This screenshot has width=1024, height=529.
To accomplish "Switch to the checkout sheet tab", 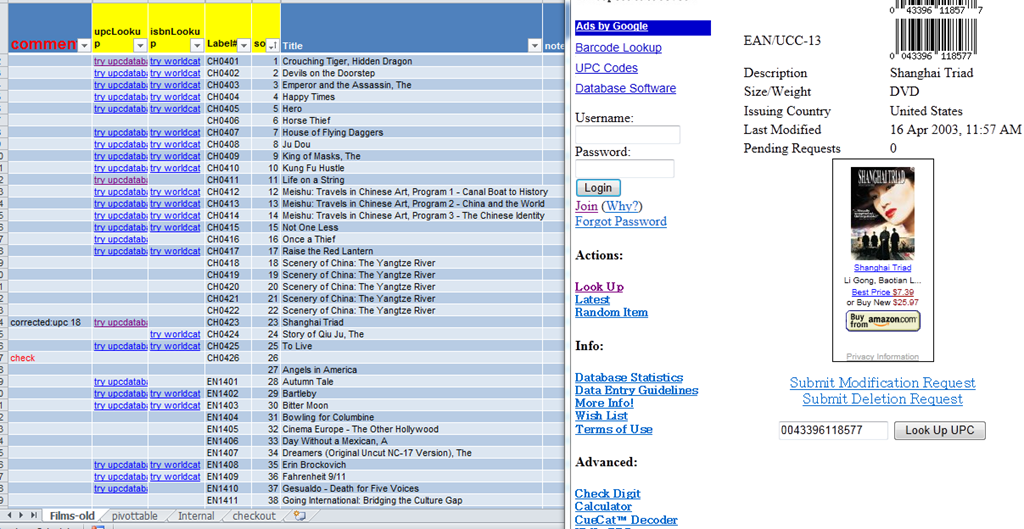I will click(x=254, y=517).
